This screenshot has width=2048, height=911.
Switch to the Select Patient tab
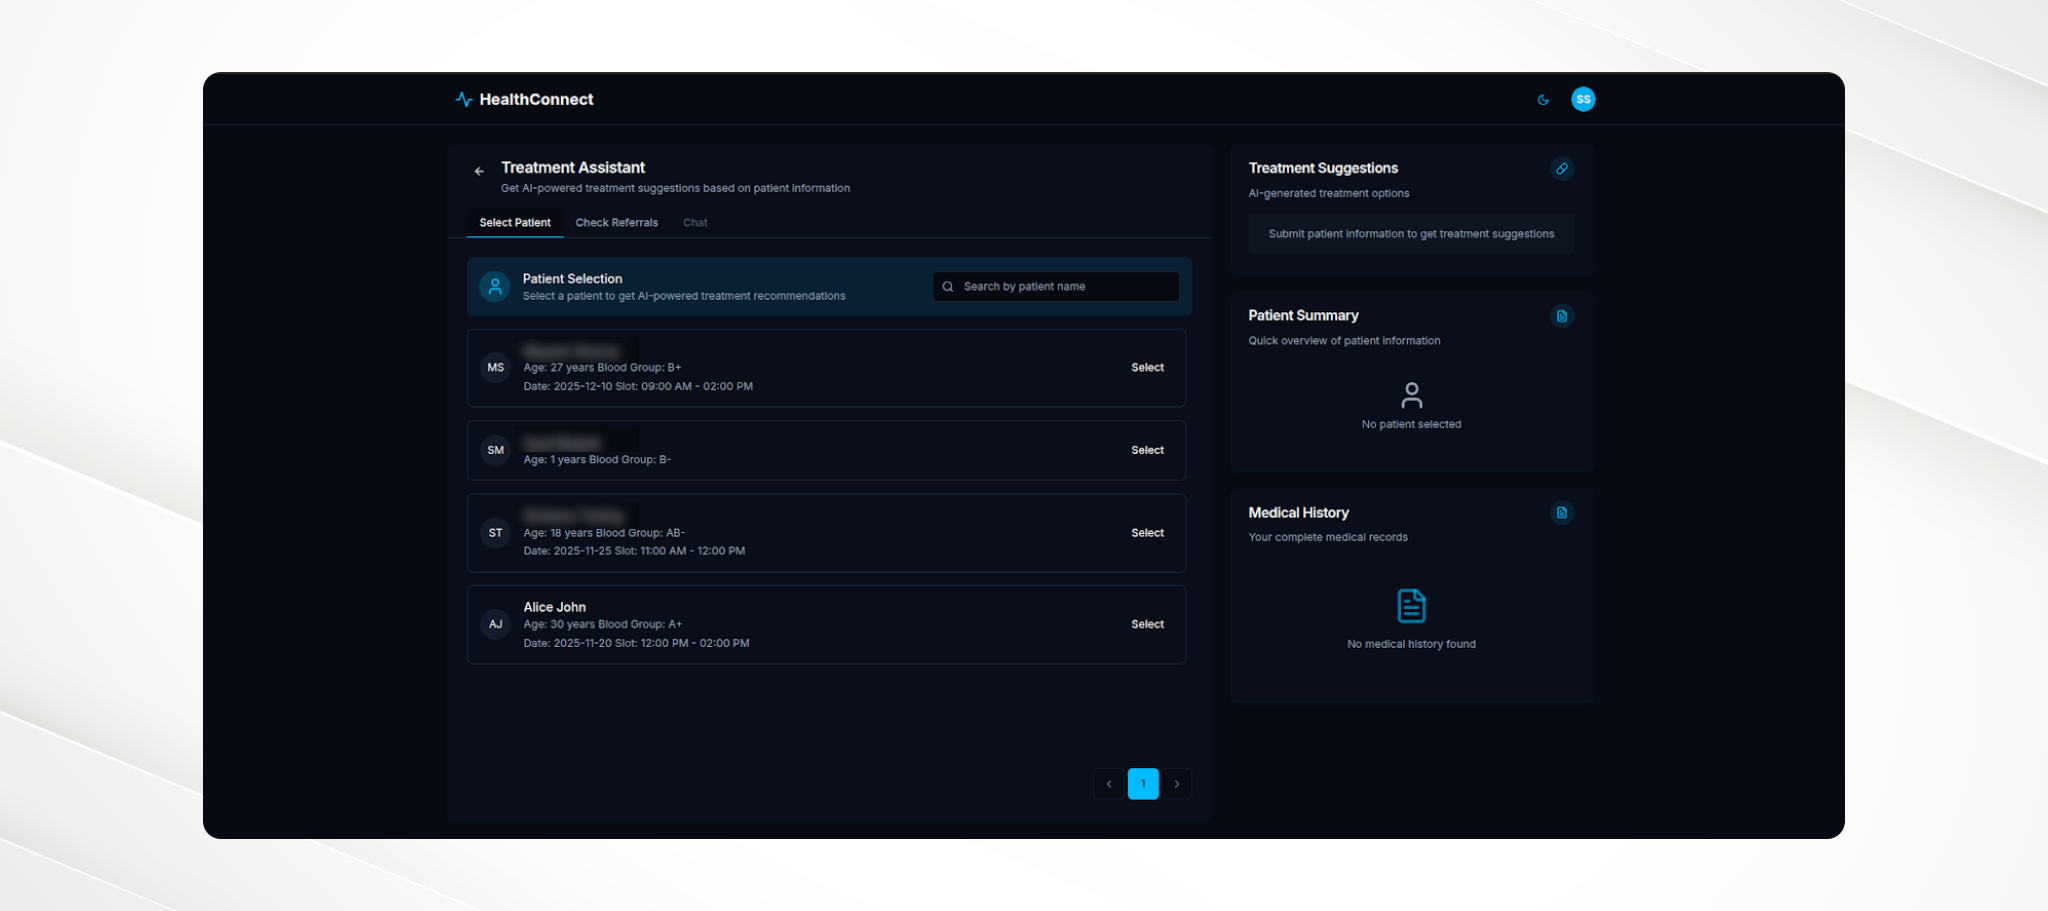(514, 222)
